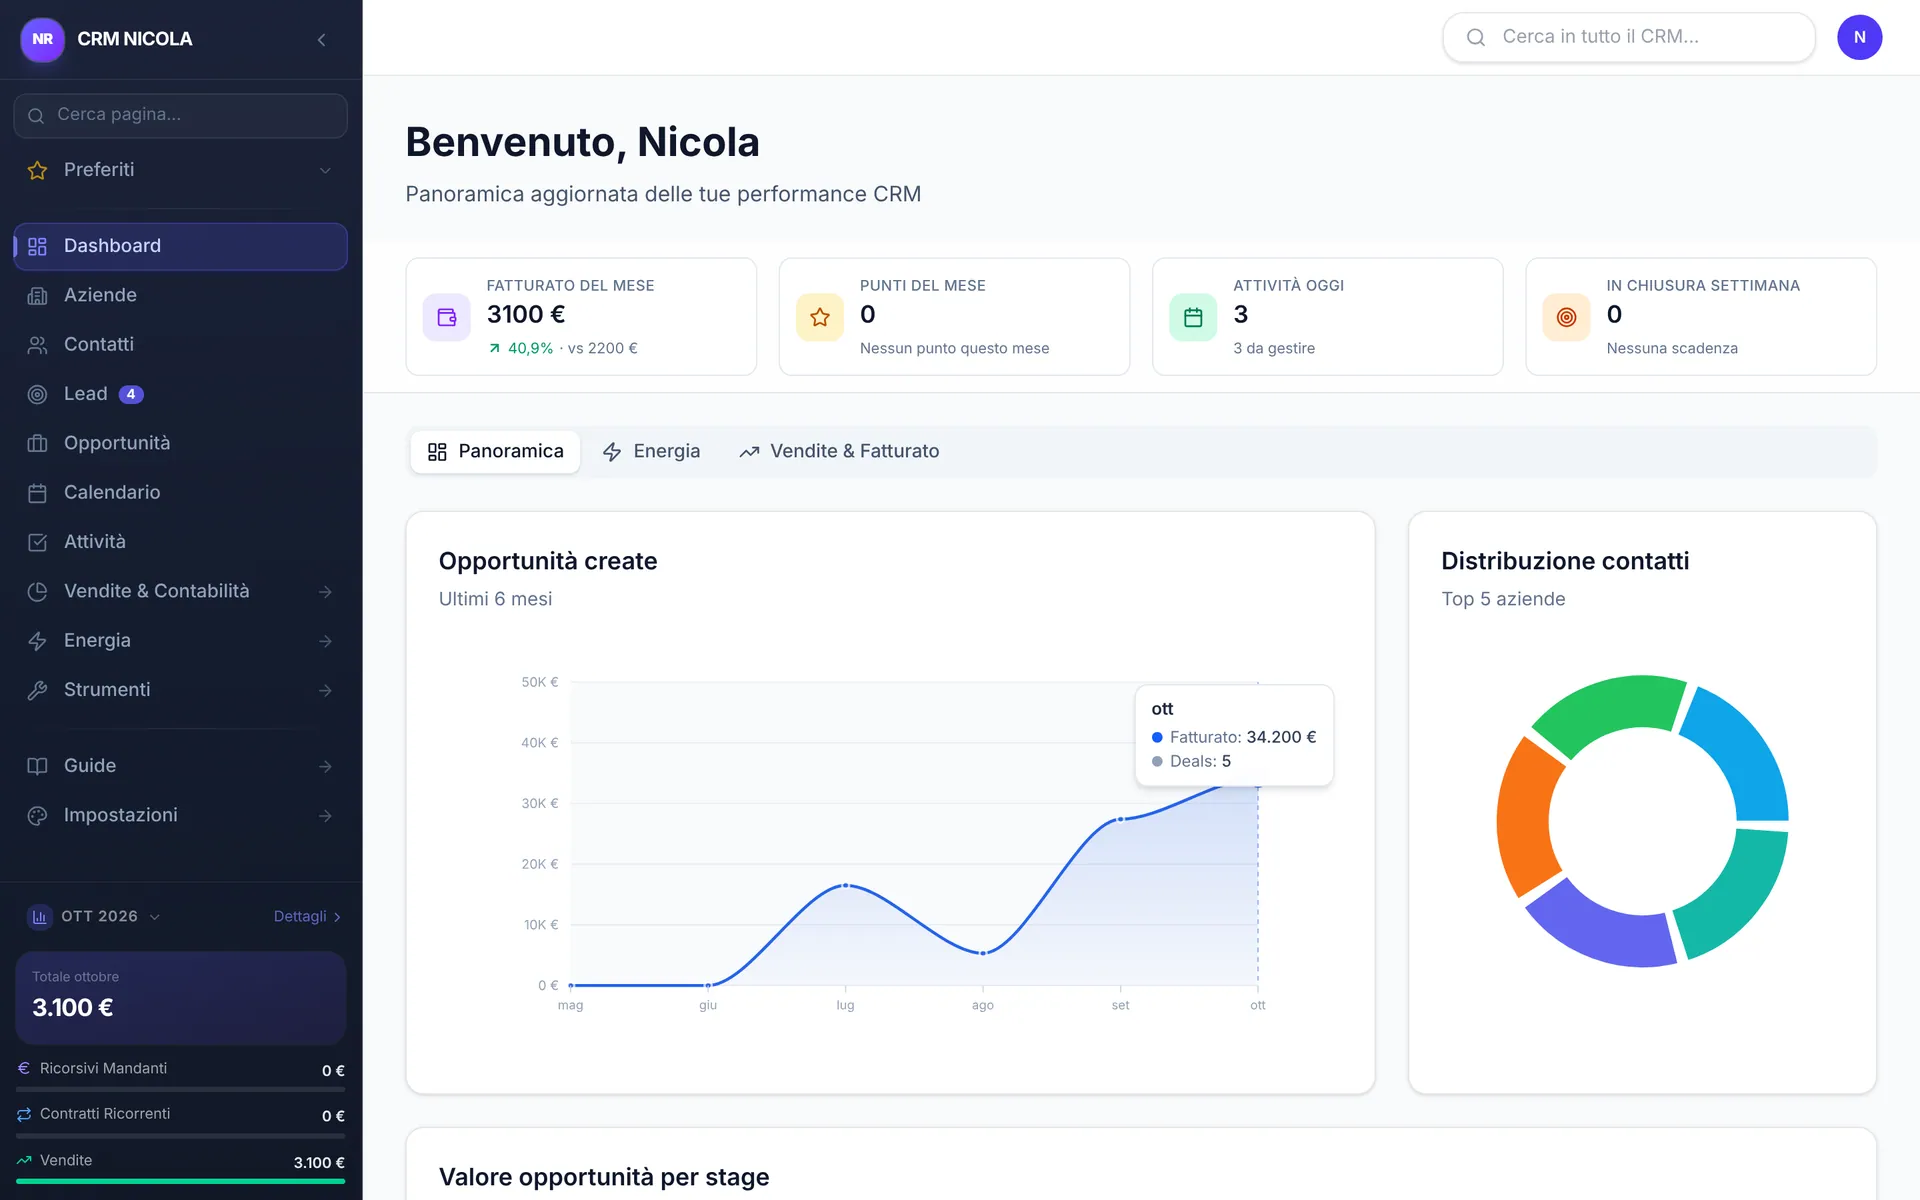Viewport: 1920px width, 1200px height.
Task: Click the Attività checkbox icon
Action: coord(38,542)
